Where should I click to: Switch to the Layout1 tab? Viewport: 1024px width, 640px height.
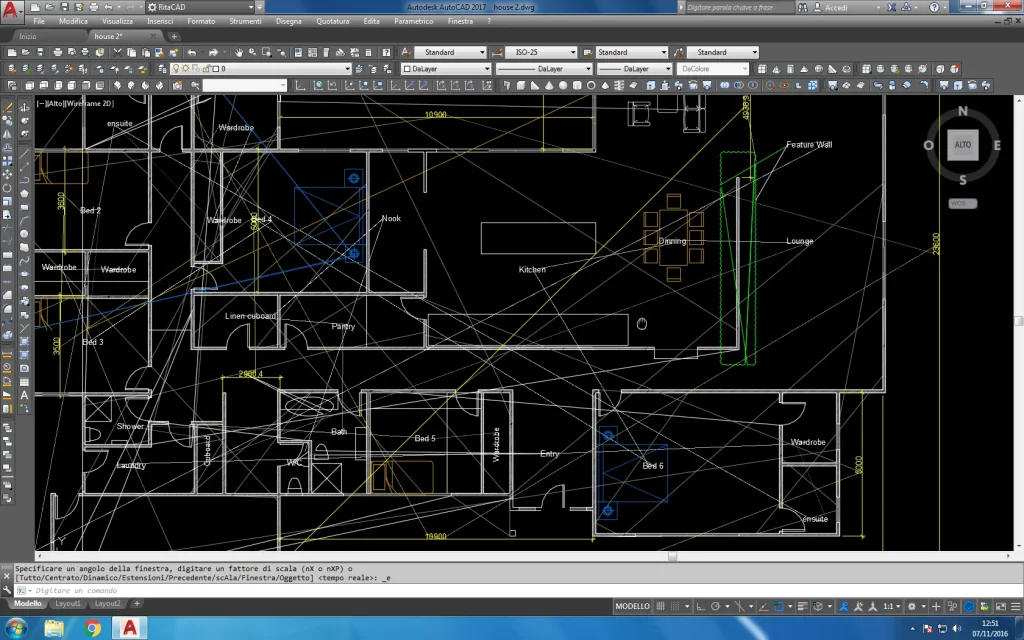68,603
